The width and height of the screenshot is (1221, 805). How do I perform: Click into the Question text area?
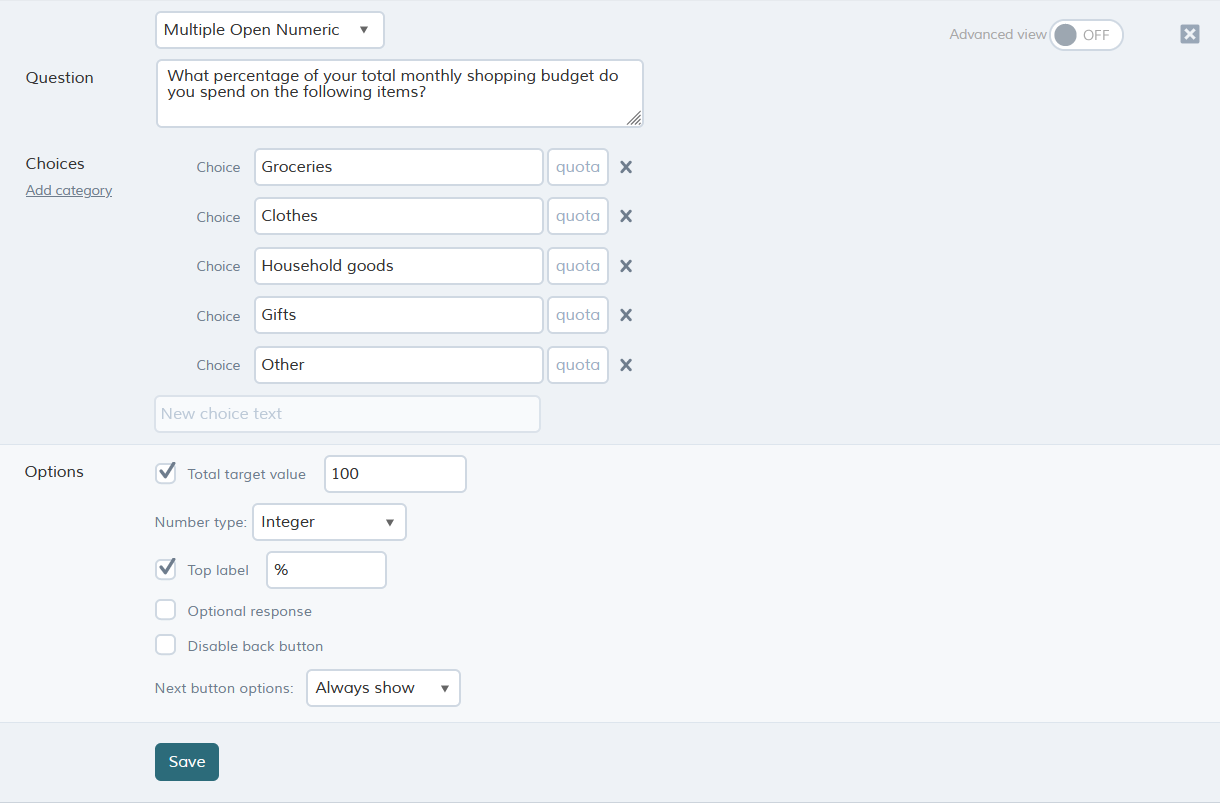point(399,93)
